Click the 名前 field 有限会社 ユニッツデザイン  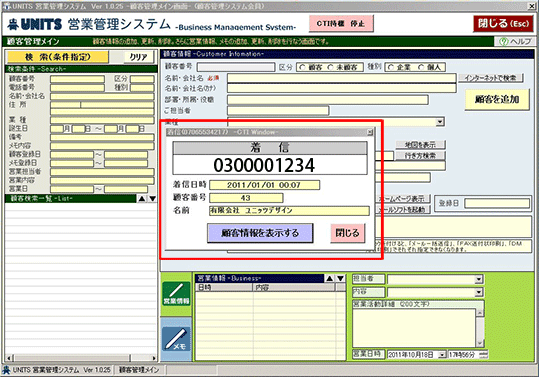pos(289,210)
